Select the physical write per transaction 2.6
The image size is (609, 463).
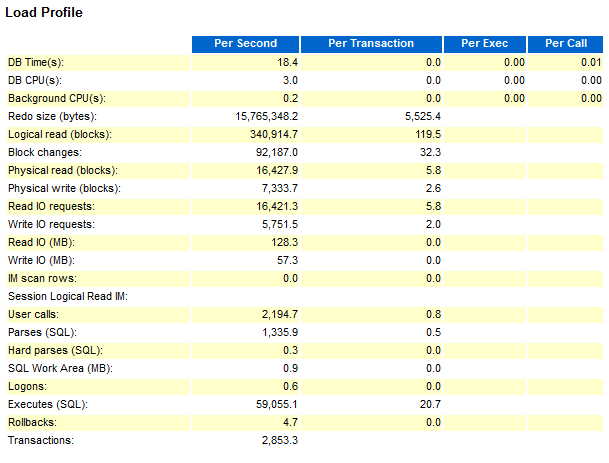433,188
